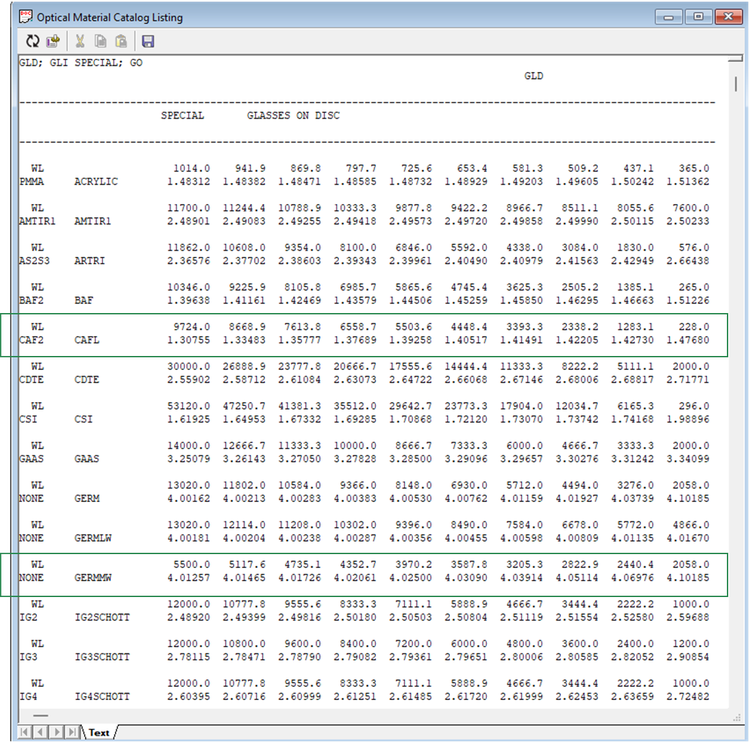Click the AMTIR1 wavelength "11700.0"
The width and height of the screenshot is (750, 743).
[x=188, y=208]
